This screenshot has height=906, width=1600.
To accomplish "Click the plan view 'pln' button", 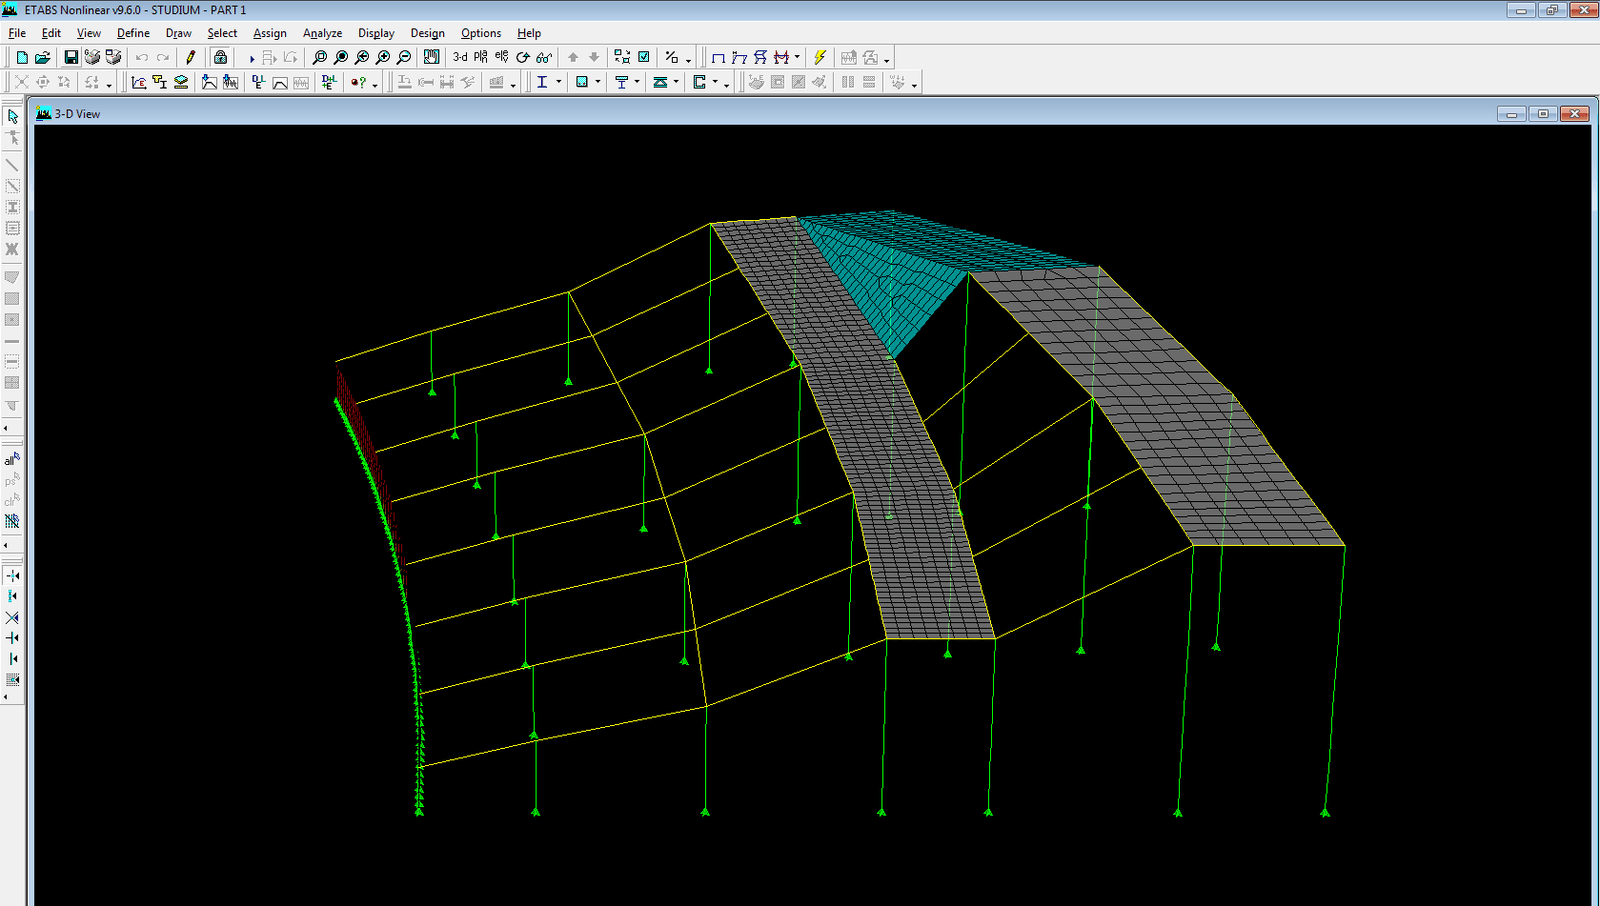I will pyautogui.click(x=481, y=58).
